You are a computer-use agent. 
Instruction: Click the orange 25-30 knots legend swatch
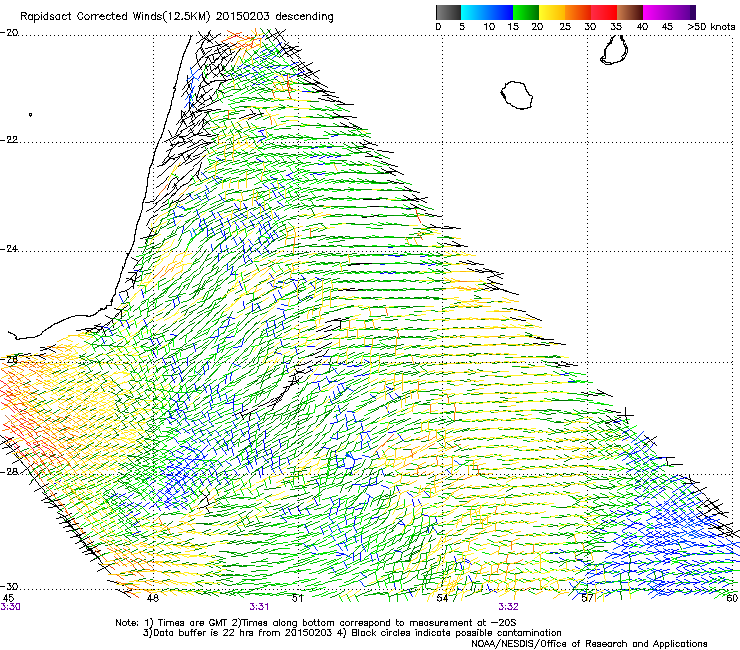pos(578,12)
